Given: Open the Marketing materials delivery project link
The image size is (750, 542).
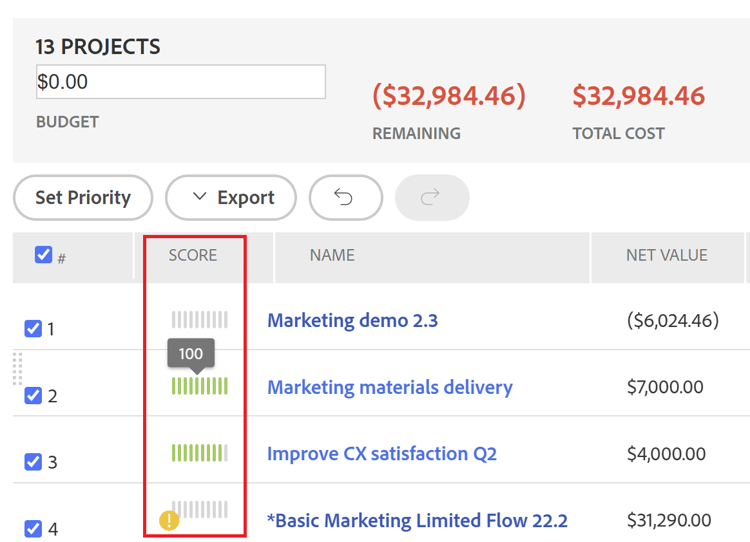Looking at the screenshot, I should (x=390, y=387).
